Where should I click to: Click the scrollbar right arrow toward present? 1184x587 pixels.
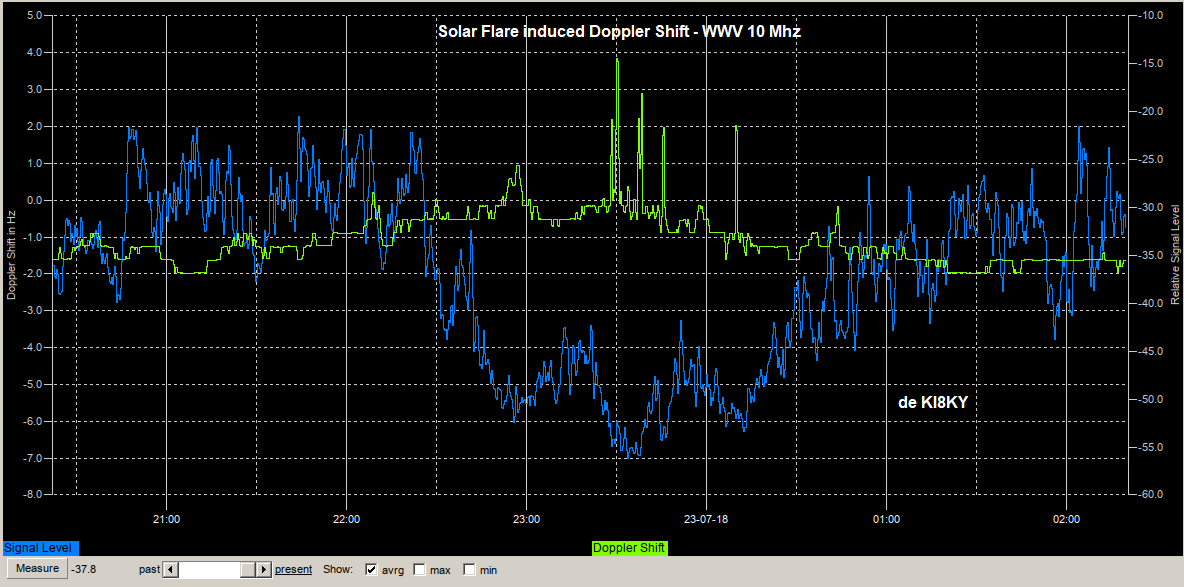click(x=264, y=569)
